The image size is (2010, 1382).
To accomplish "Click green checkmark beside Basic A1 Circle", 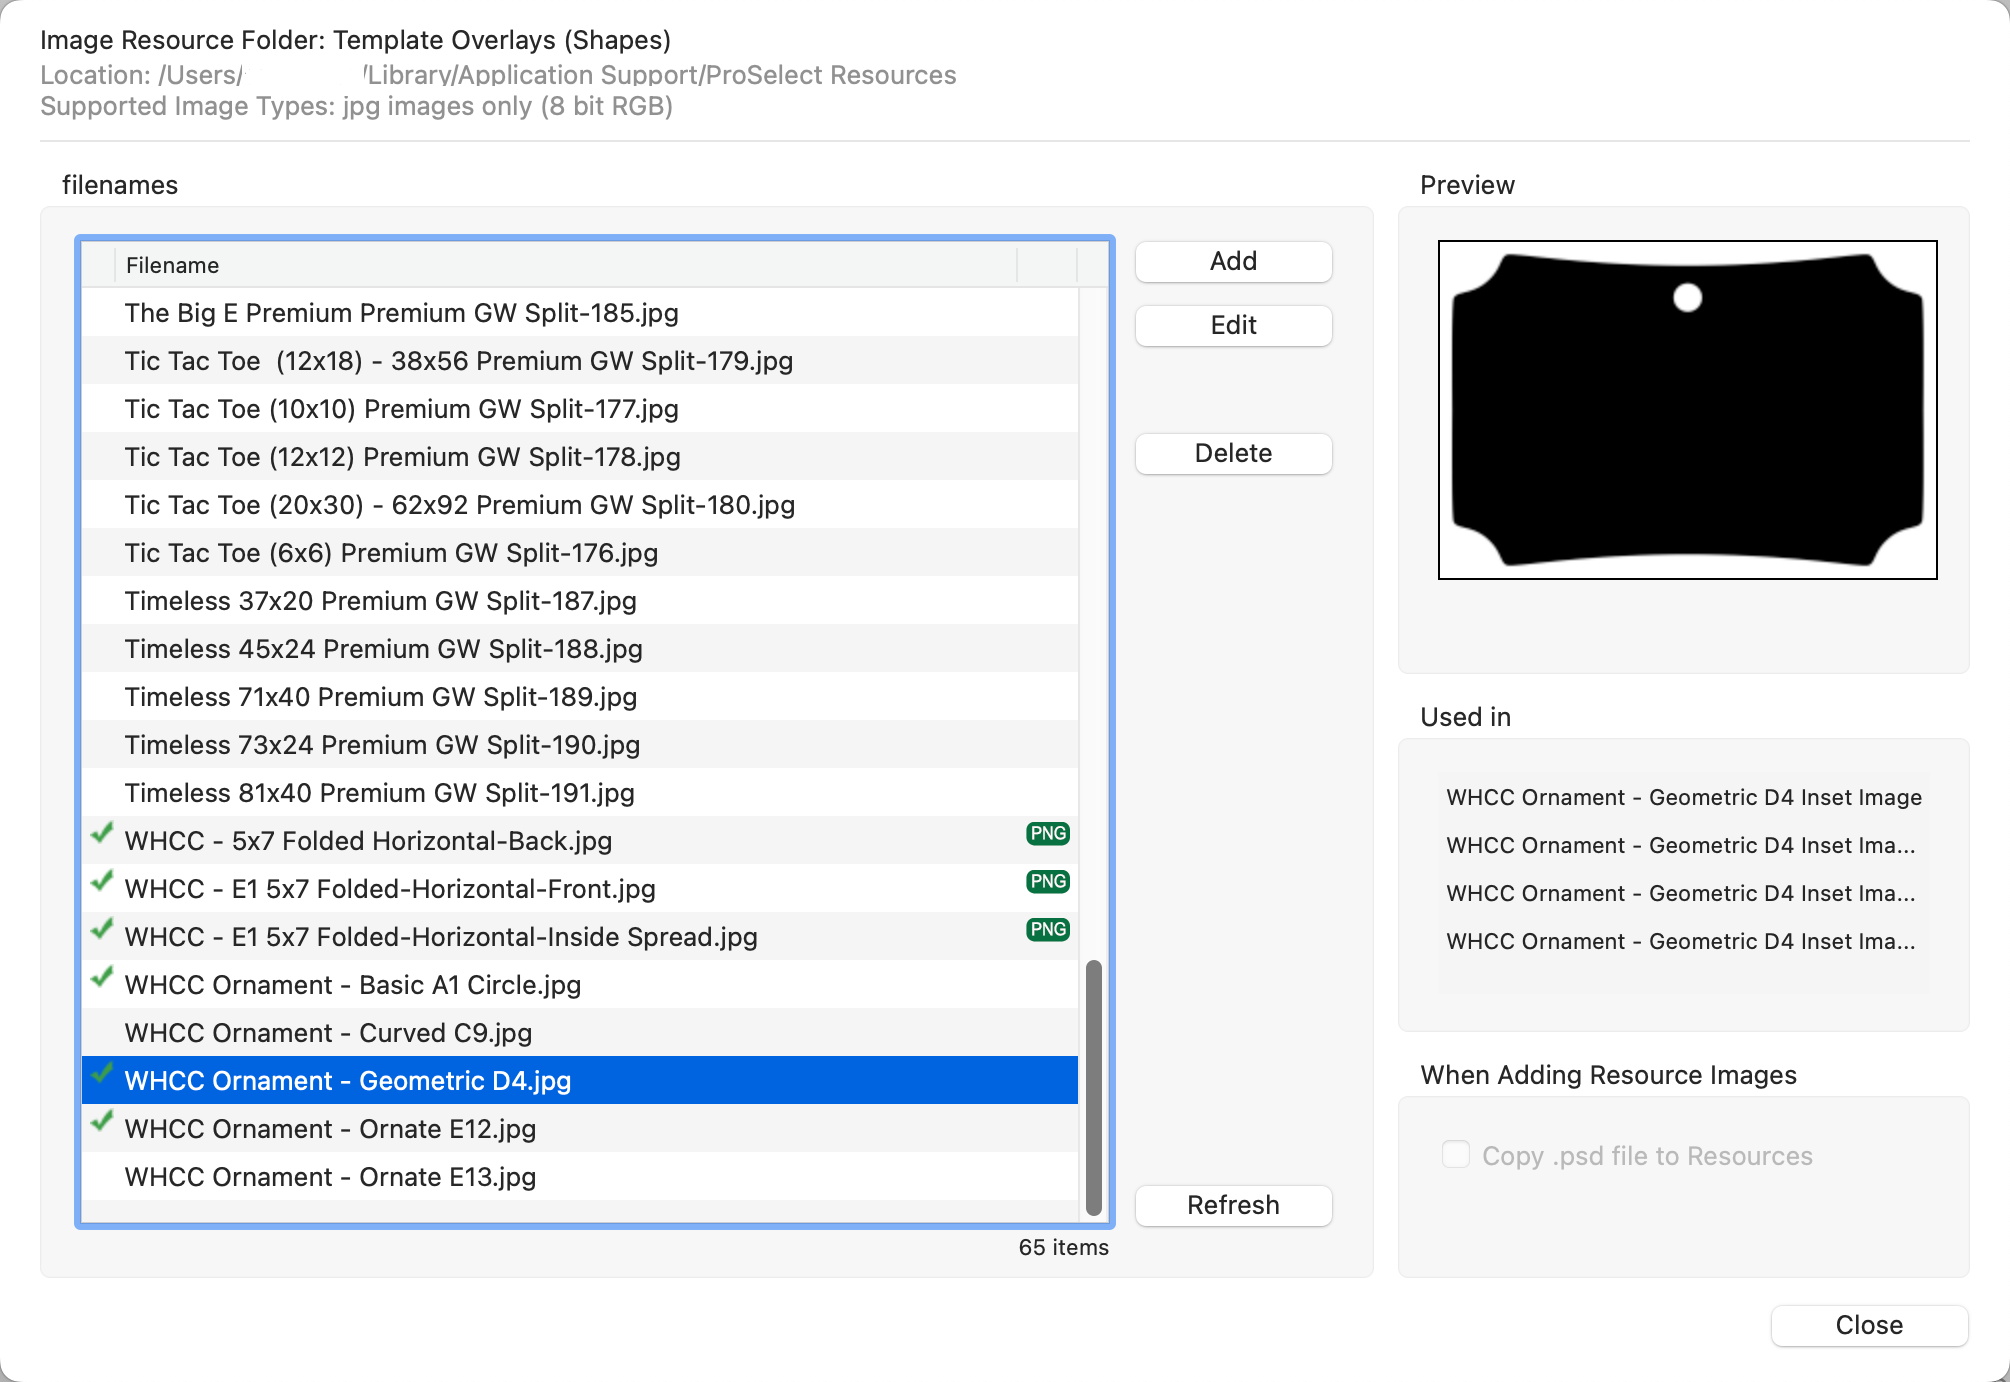I will (x=102, y=978).
